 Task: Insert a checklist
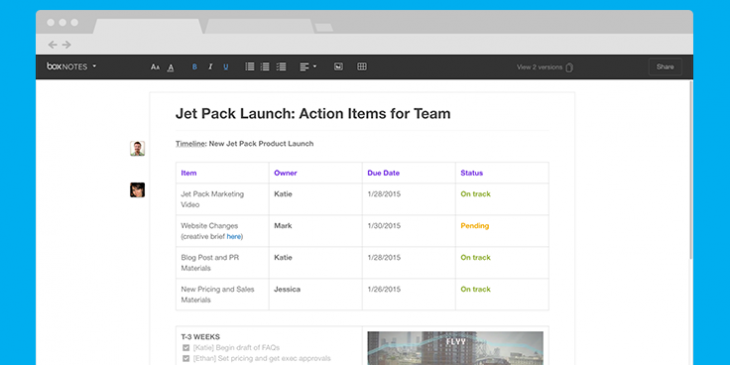point(281,67)
